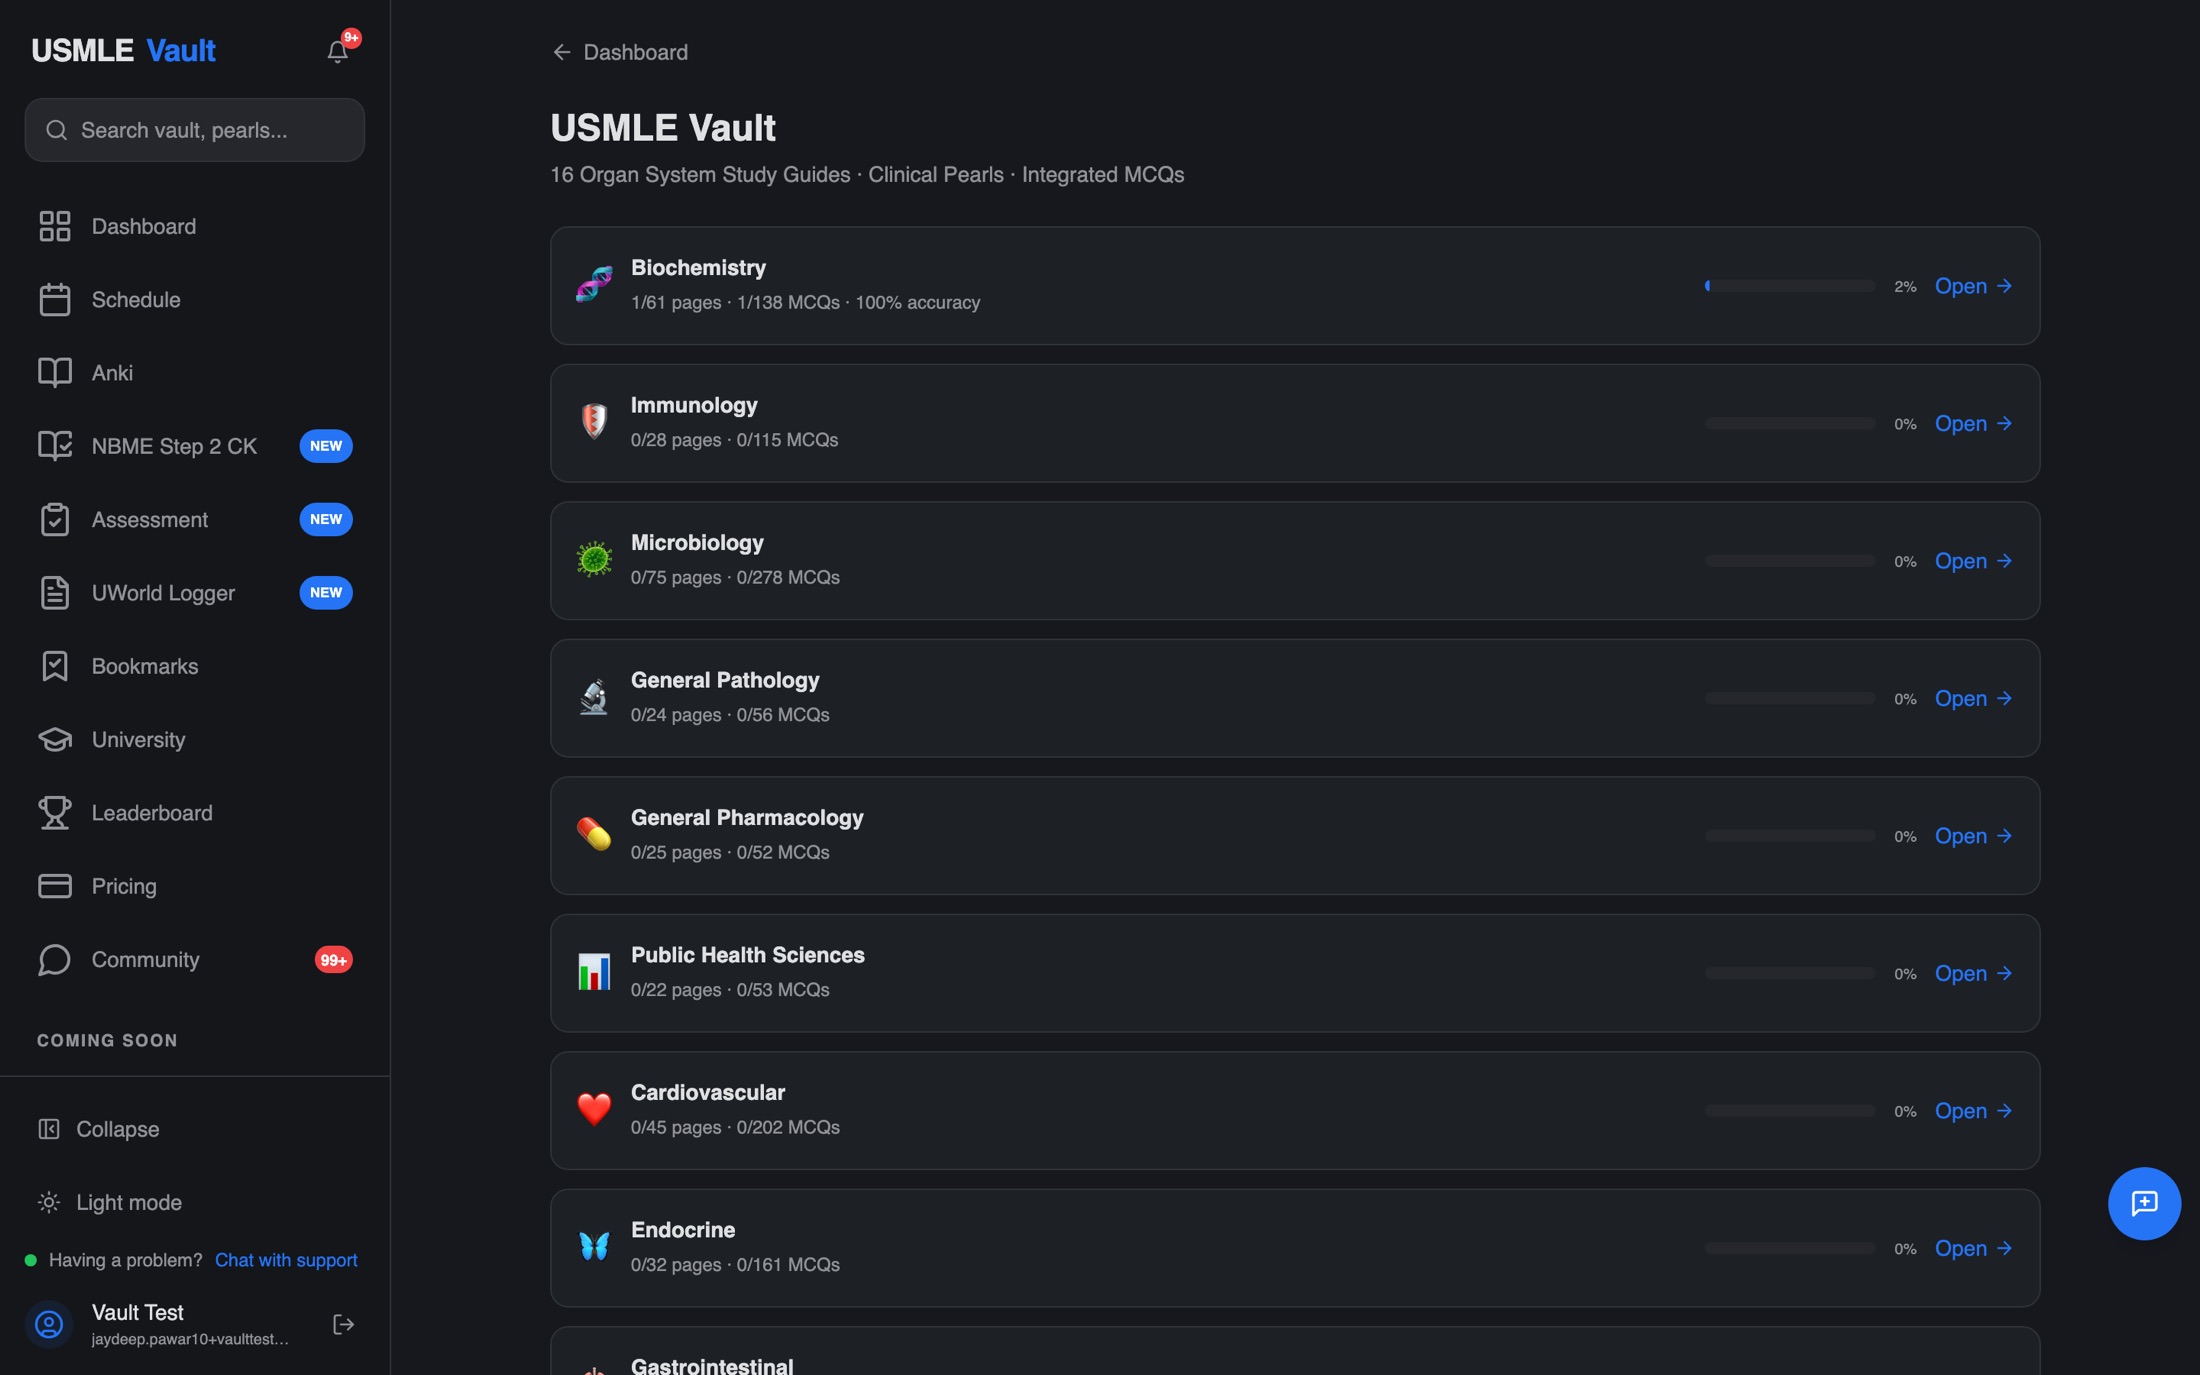Click the NBME Step 2 CK icon

(x=55, y=446)
